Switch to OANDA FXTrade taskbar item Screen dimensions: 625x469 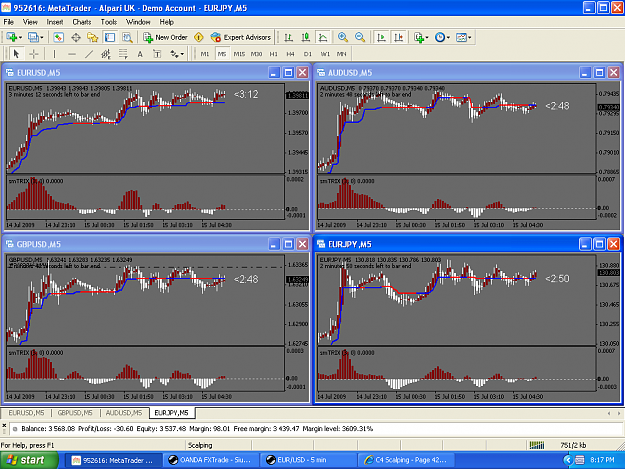click(210, 460)
